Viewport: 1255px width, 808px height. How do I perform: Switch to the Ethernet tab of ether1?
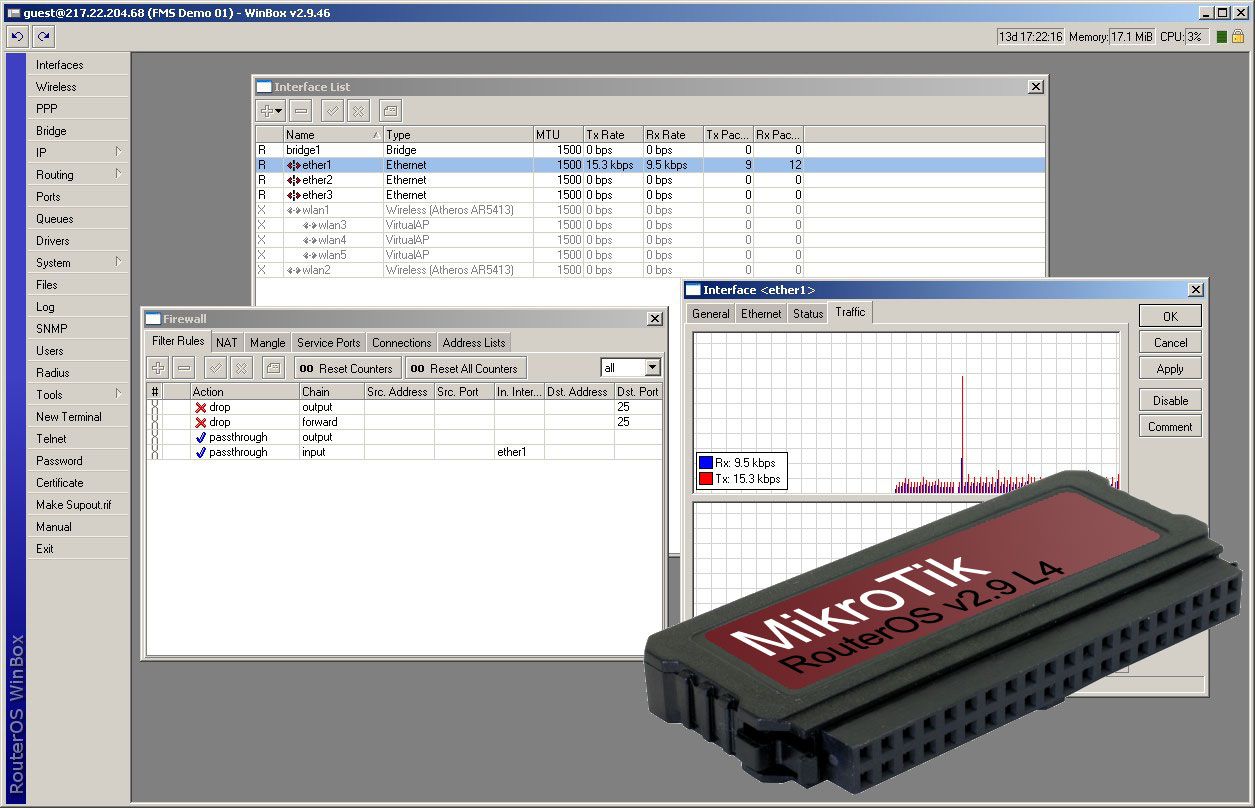pyautogui.click(x=761, y=313)
